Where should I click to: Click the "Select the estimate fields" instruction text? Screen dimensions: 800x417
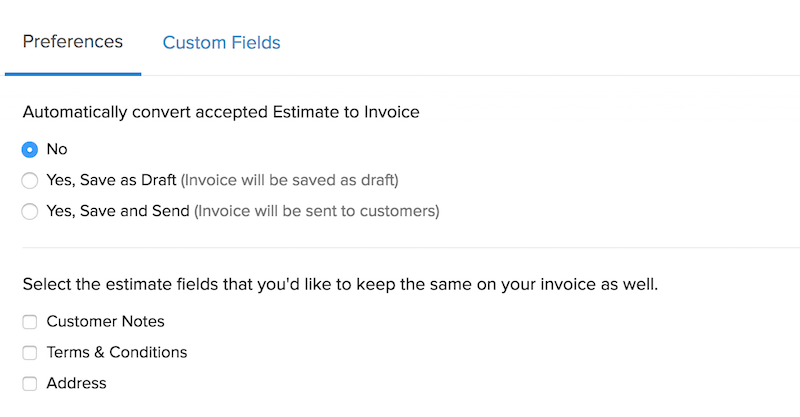tap(340, 284)
